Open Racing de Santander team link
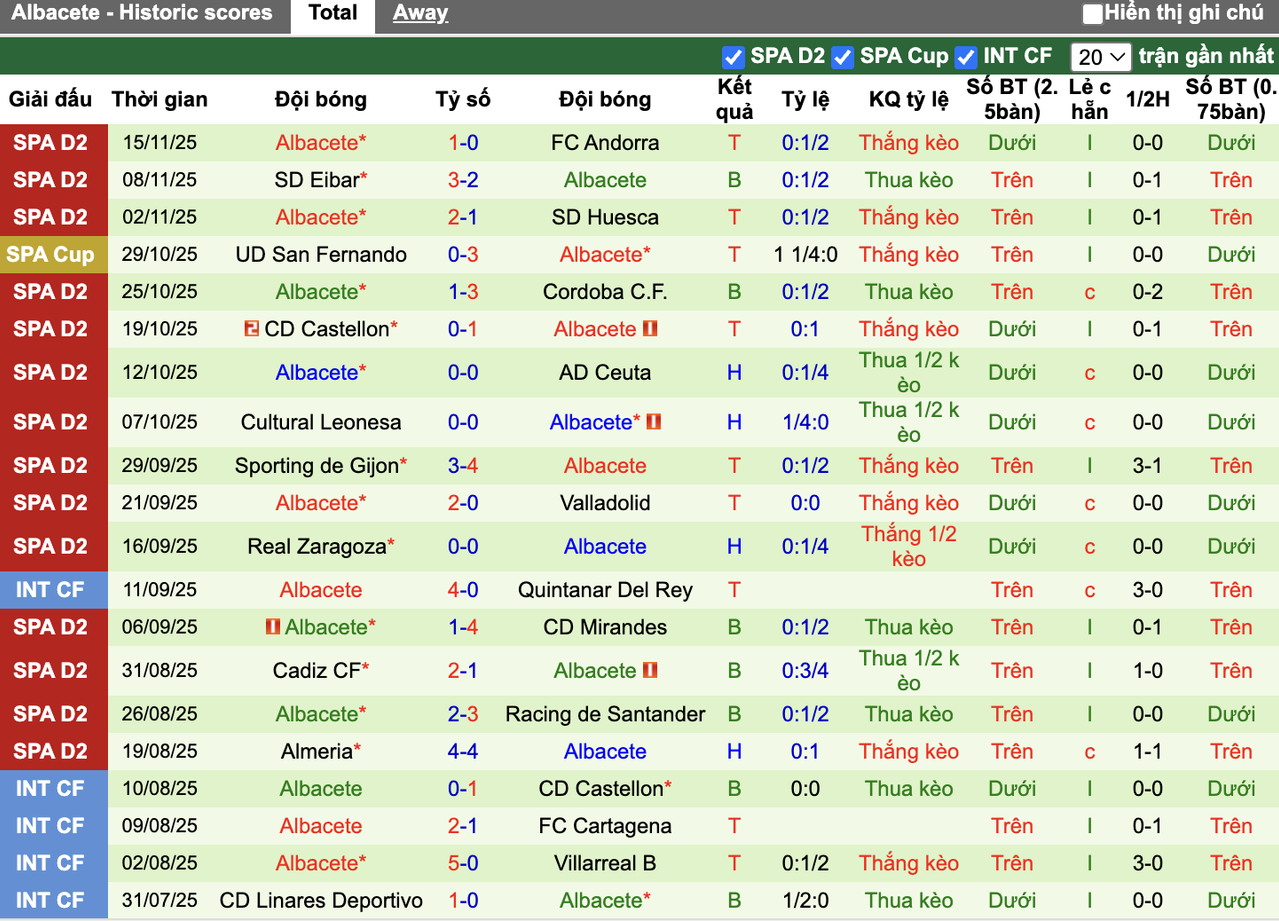 point(605,714)
